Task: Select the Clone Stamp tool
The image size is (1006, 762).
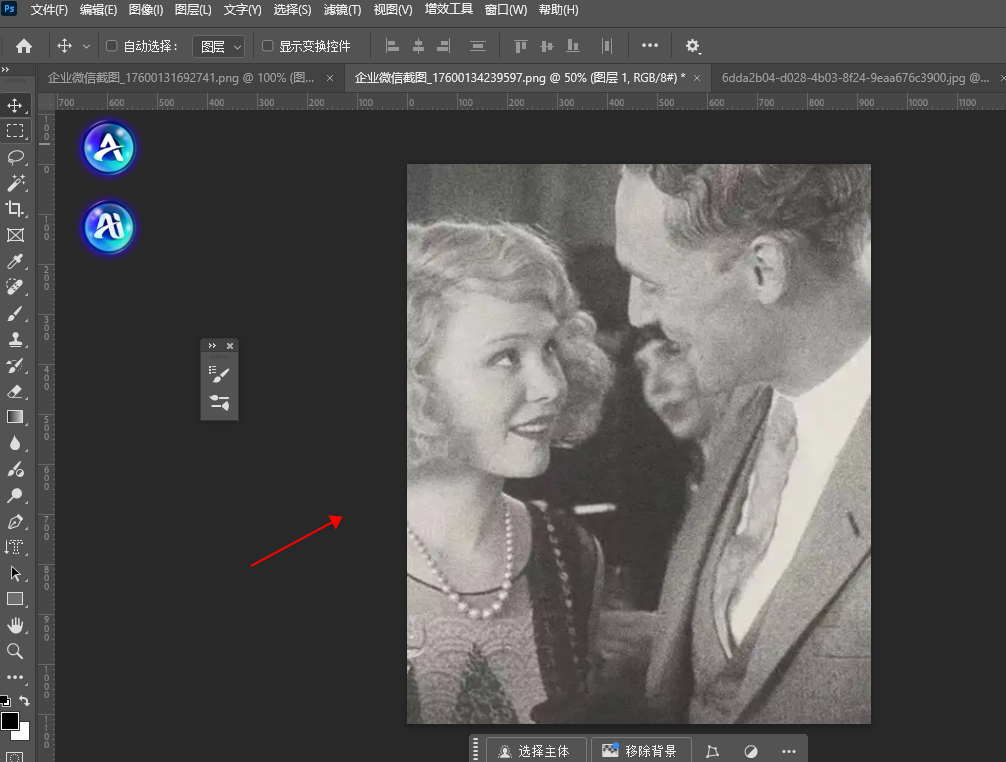Action: (x=15, y=339)
